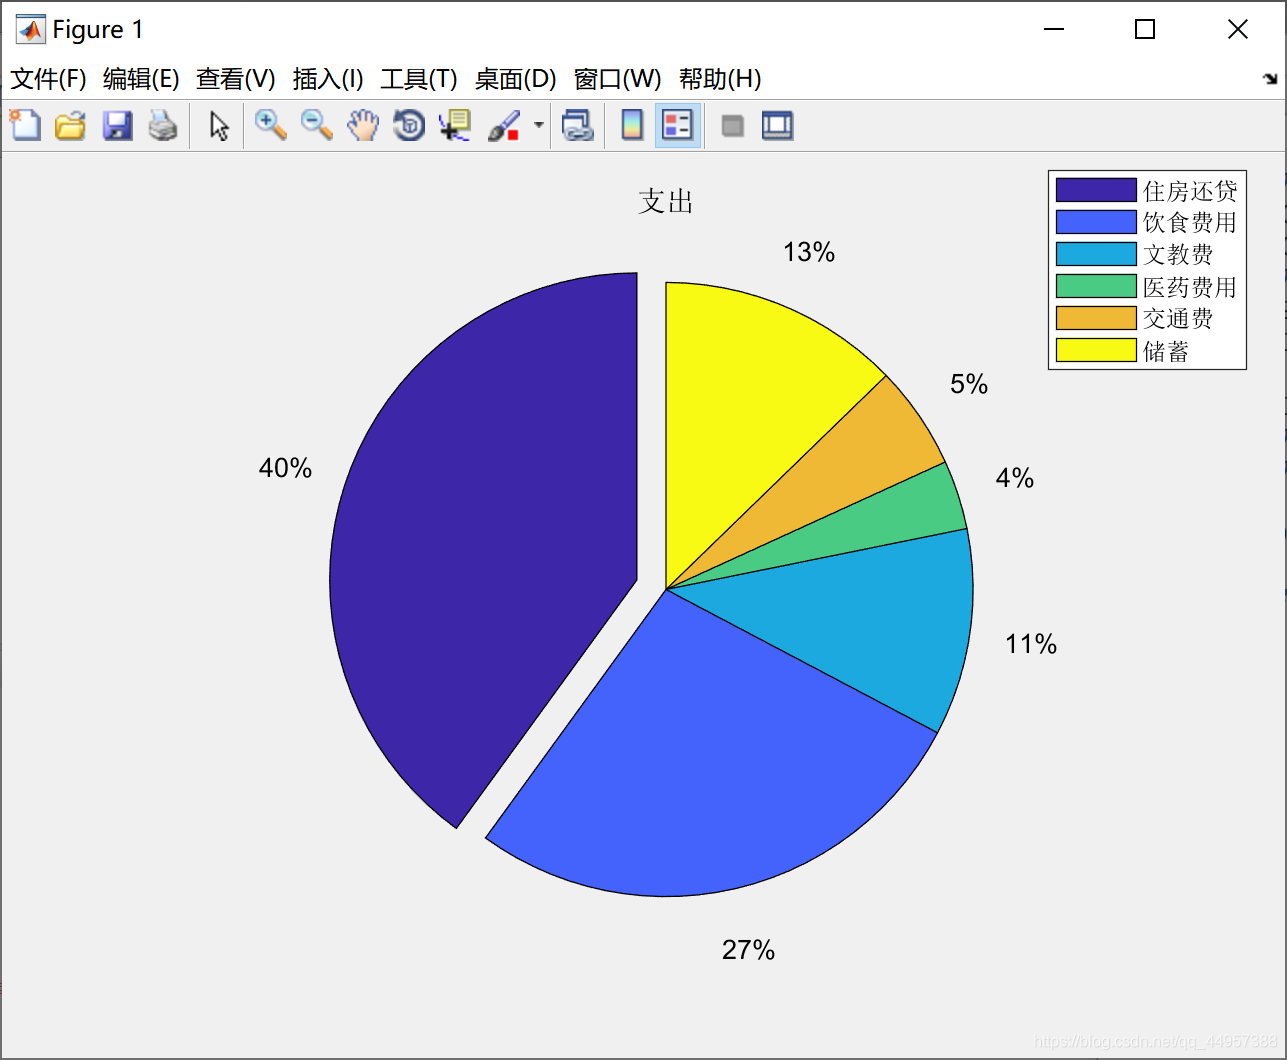Image resolution: width=1287 pixels, height=1060 pixels.
Task: Click the 饮食费用 legend color swatch
Action: 1096,222
